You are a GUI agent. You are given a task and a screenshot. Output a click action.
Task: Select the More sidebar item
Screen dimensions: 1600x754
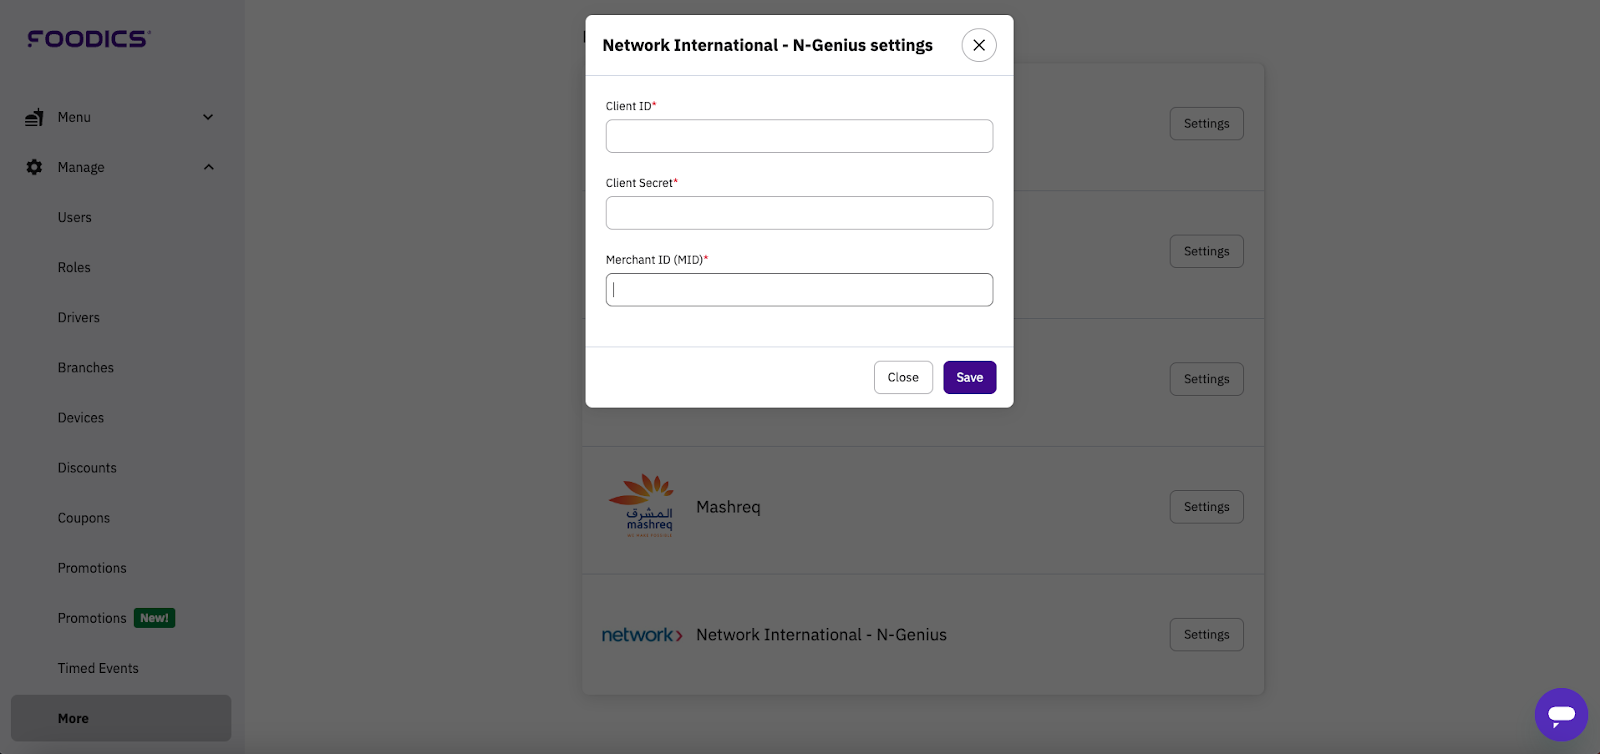coord(121,718)
